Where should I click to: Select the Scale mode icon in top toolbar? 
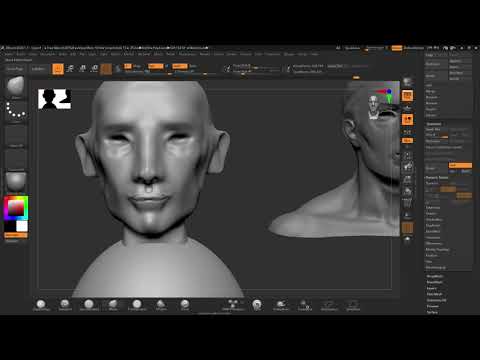click(x=82, y=69)
